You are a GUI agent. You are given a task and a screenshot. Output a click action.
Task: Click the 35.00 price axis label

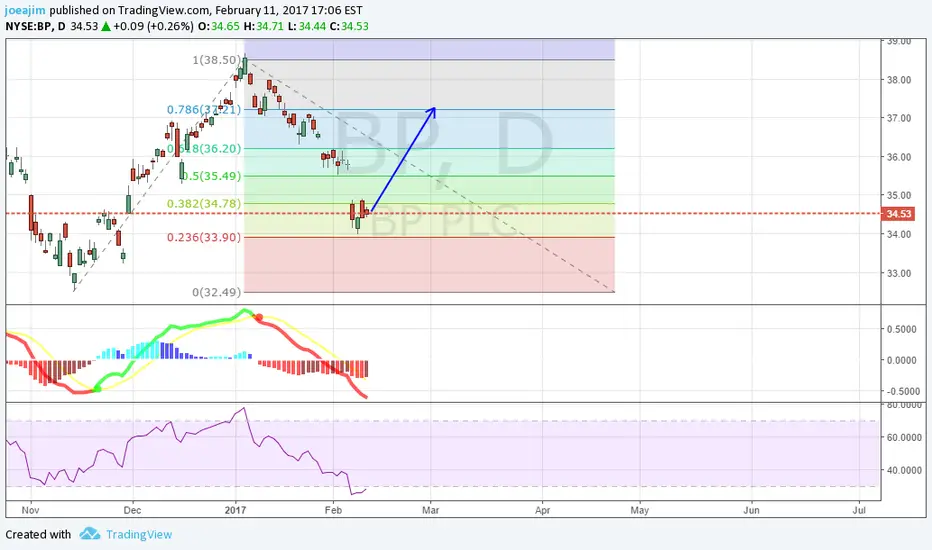click(899, 195)
